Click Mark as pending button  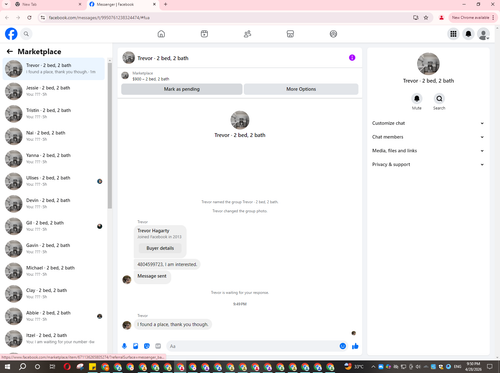(182, 89)
